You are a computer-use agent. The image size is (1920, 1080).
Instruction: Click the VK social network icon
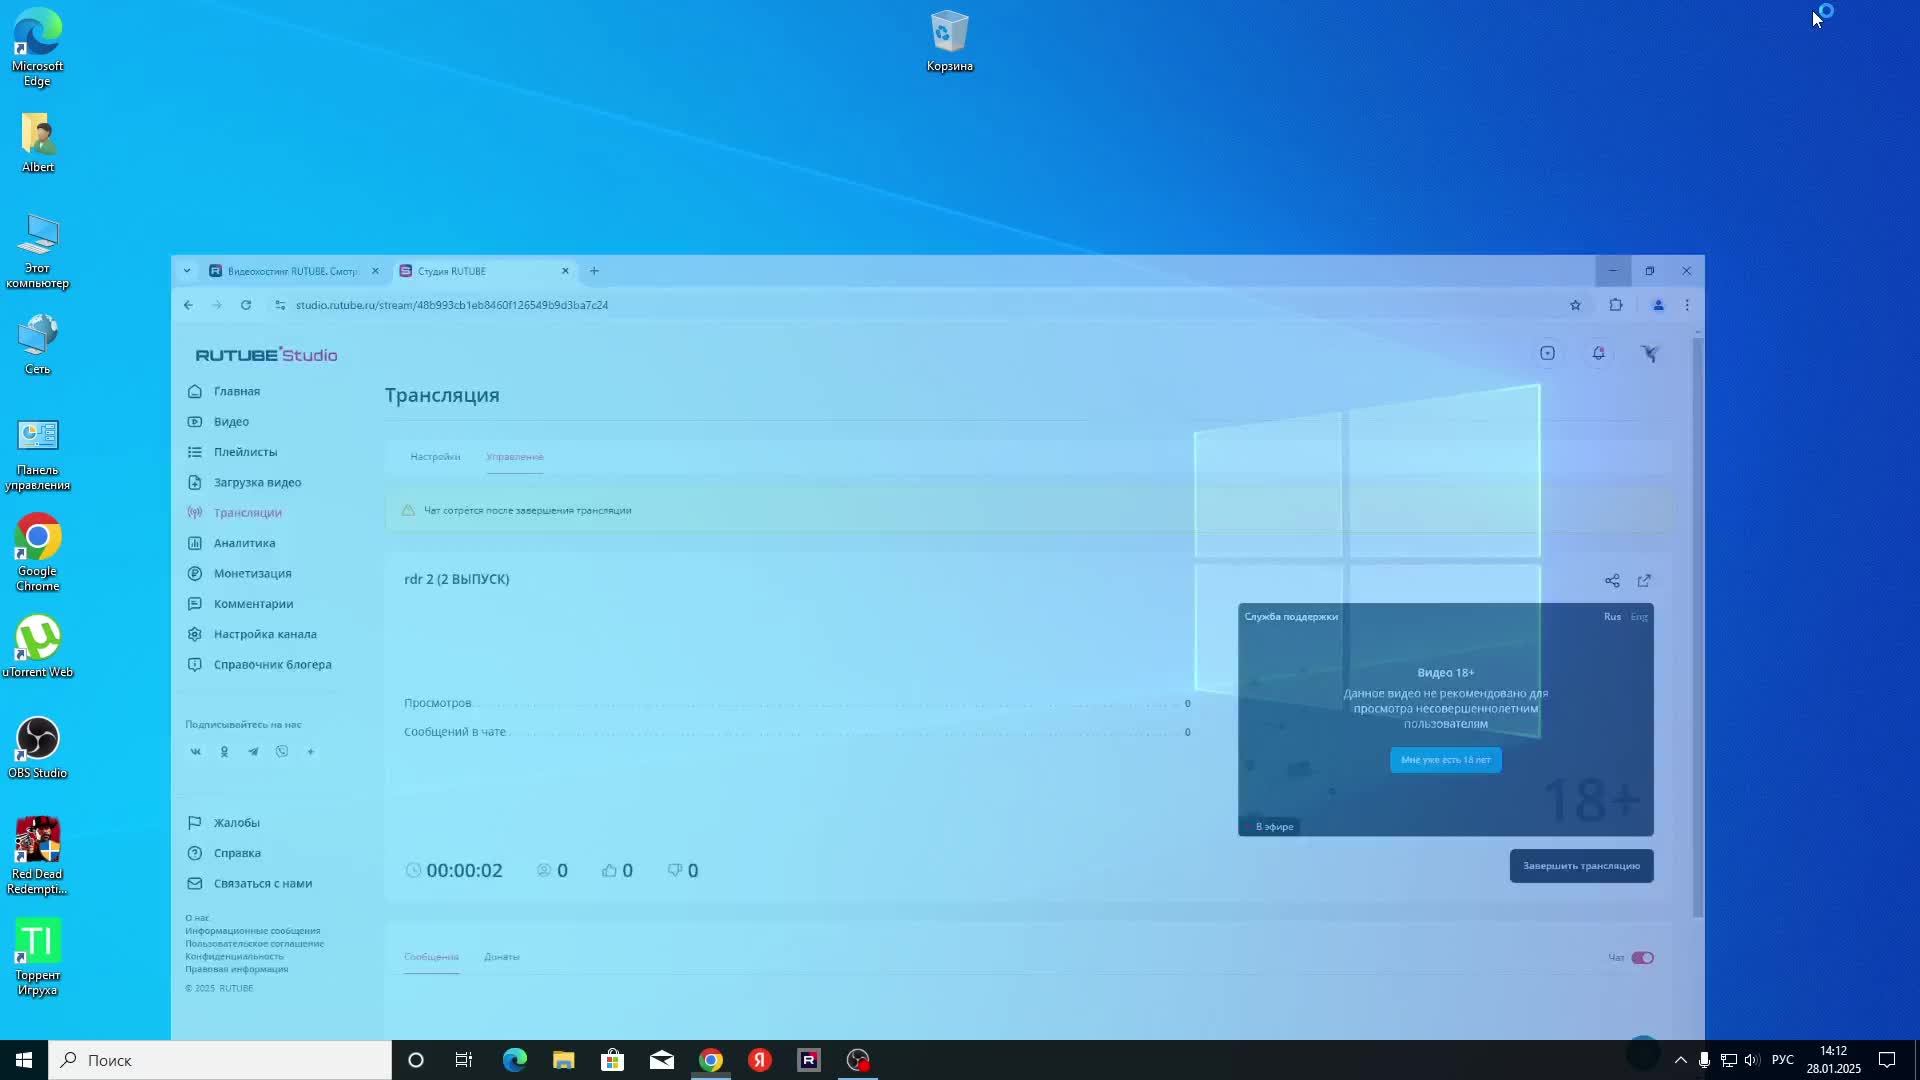[x=196, y=752]
